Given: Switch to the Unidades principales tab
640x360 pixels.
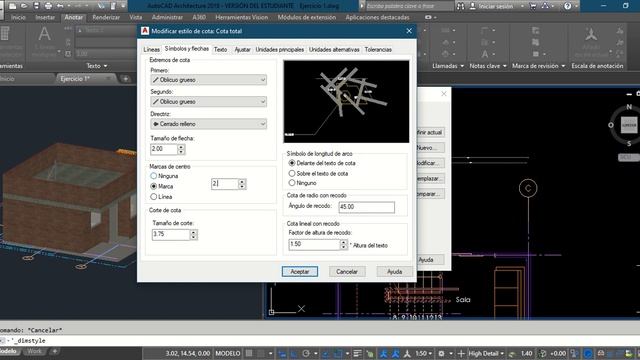Looking at the screenshot, I should click(280, 49).
